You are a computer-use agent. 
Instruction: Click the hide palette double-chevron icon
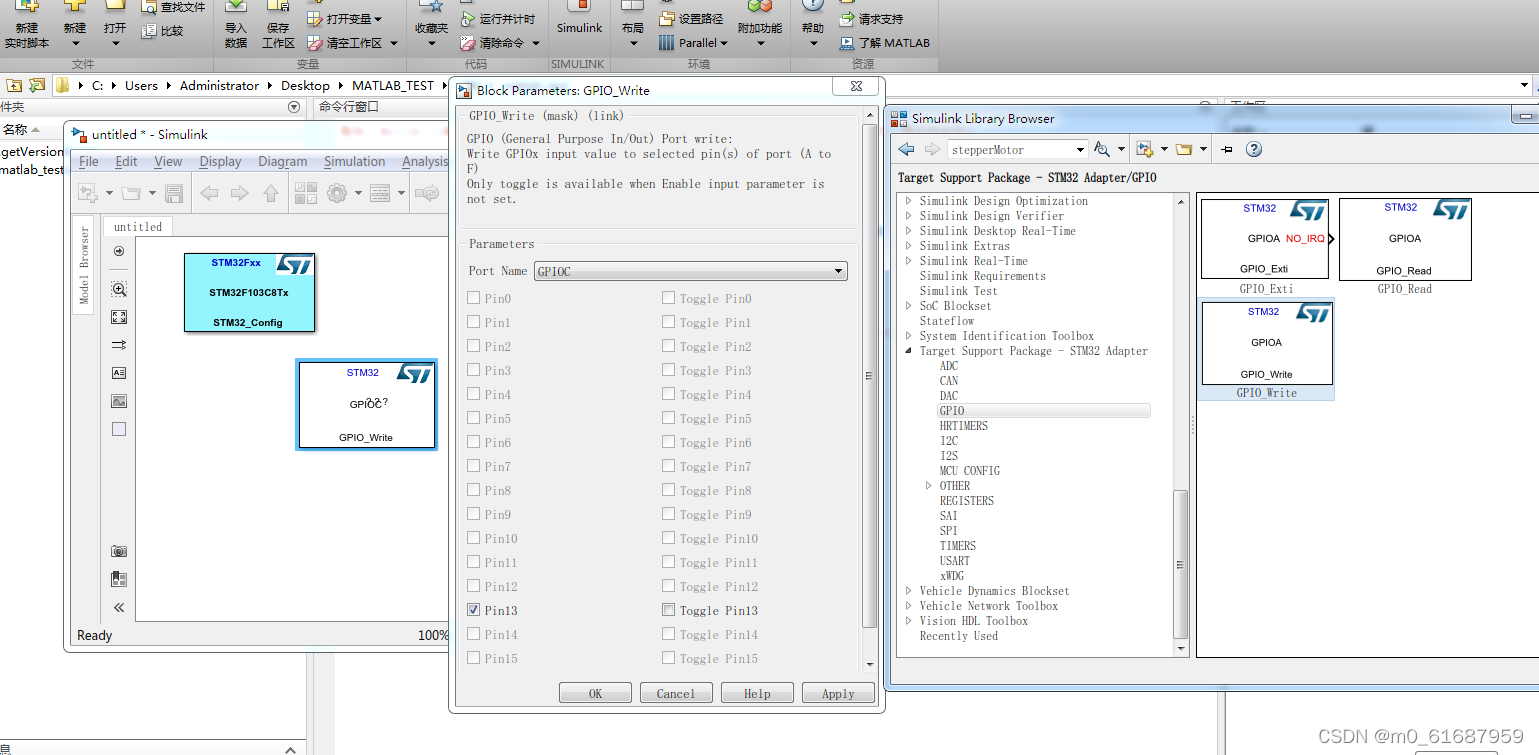click(119, 607)
